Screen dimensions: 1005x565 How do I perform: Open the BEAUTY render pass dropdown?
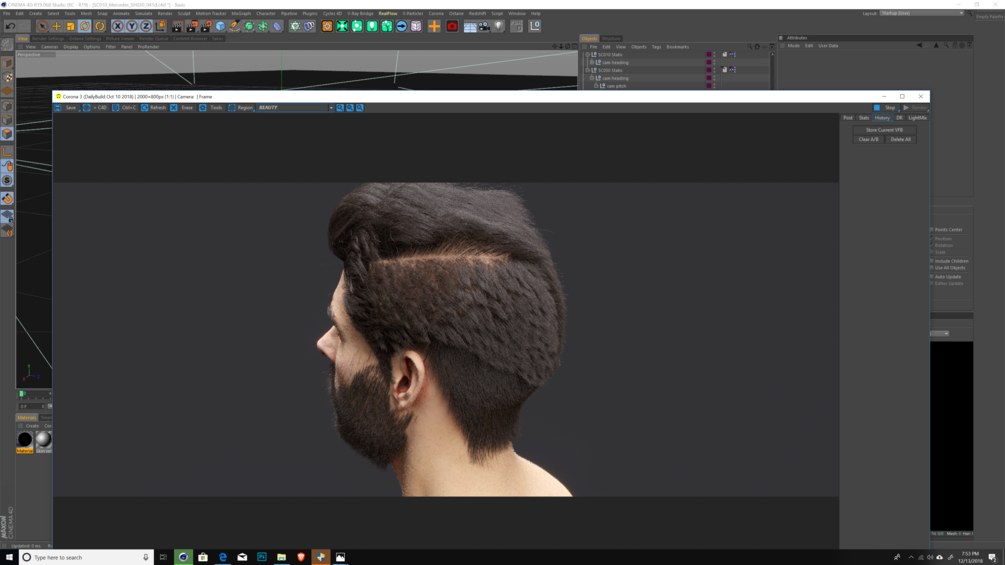(295, 108)
